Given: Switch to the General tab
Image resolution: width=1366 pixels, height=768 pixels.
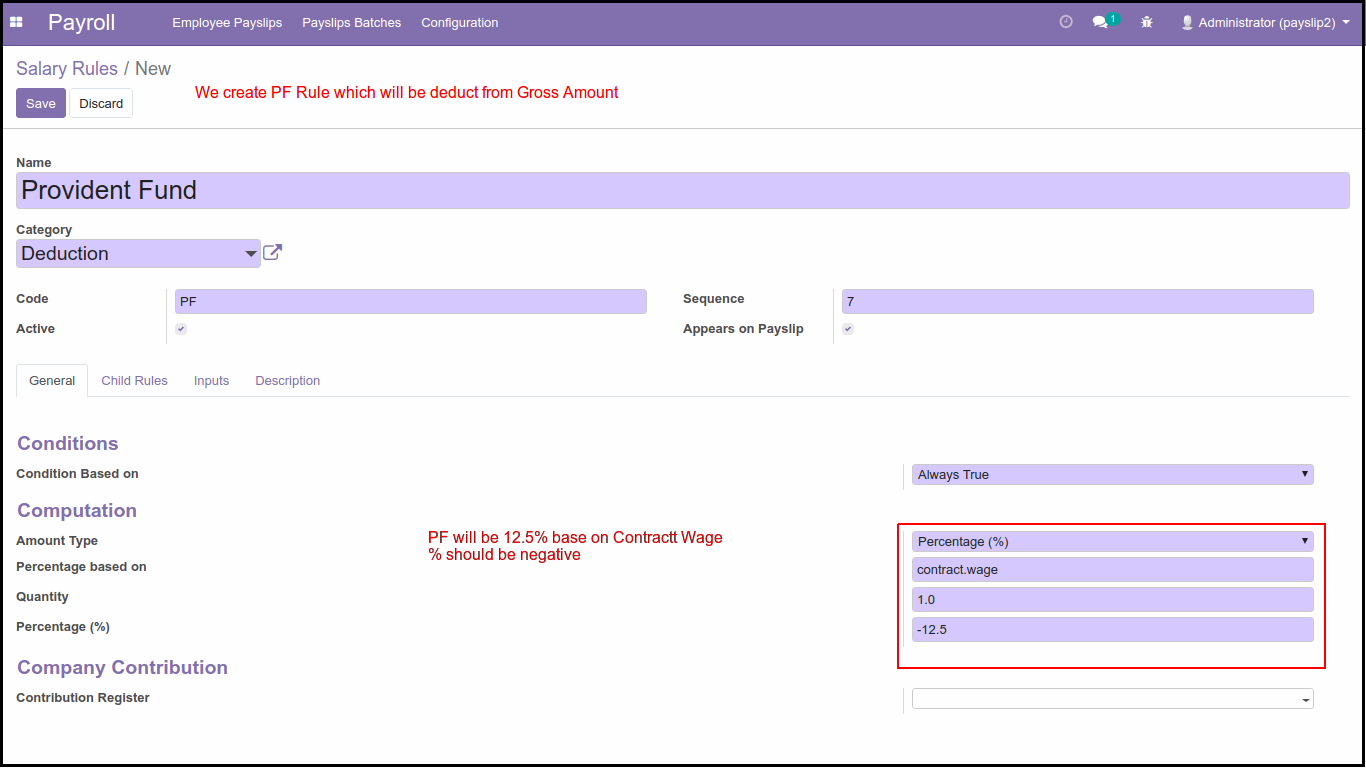Looking at the screenshot, I should (52, 381).
